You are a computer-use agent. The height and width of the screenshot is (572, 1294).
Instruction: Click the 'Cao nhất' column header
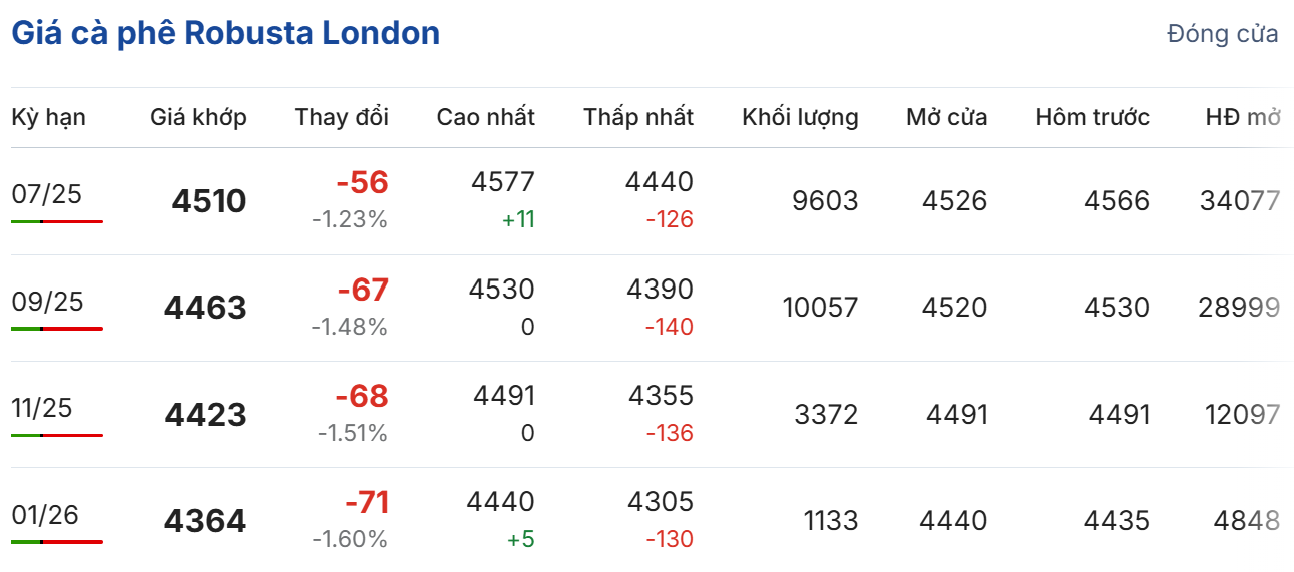[485, 117]
